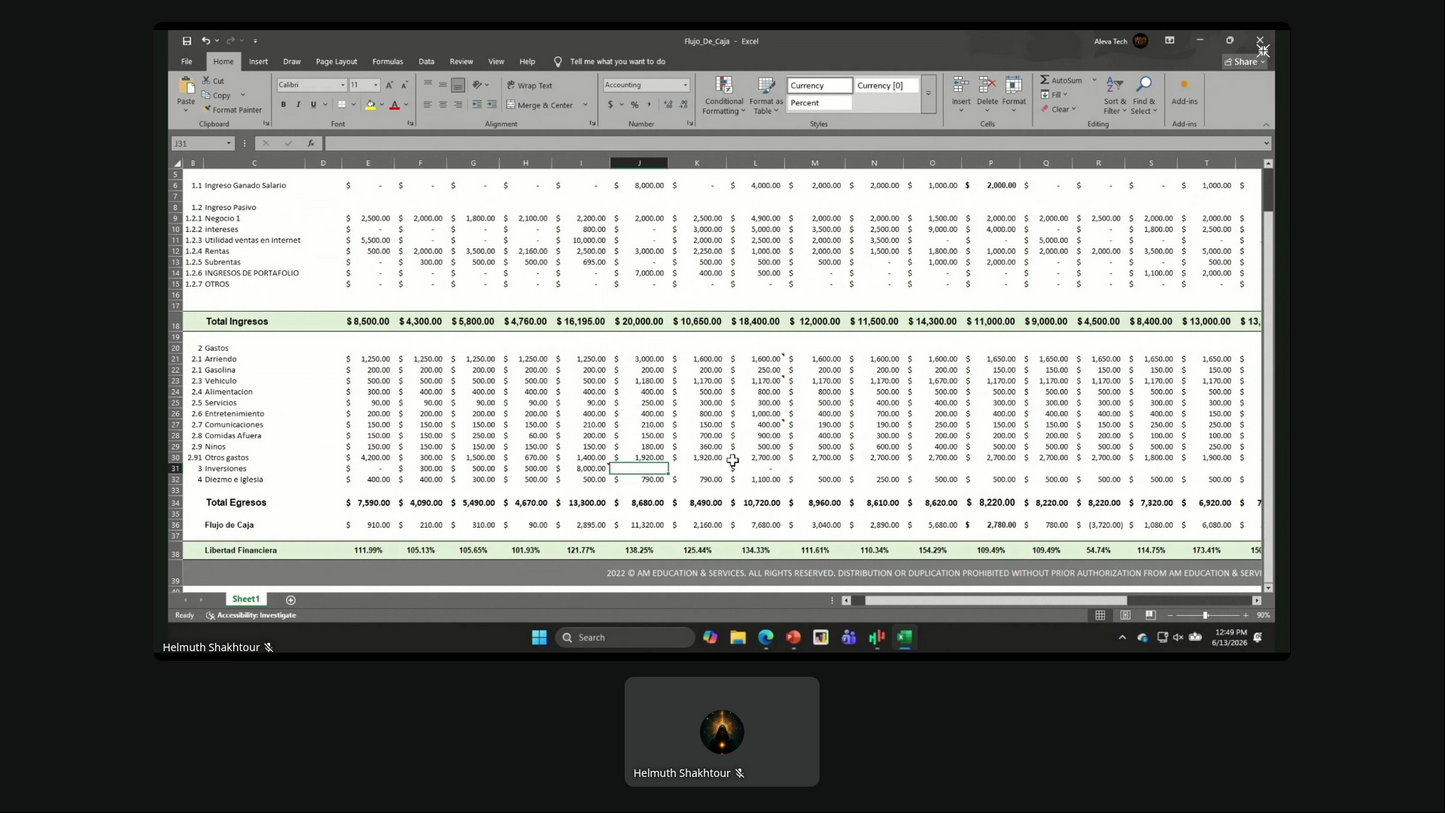The image size is (1445, 813).
Task: Open the Accounting number format dropdown
Action: [685, 85]
